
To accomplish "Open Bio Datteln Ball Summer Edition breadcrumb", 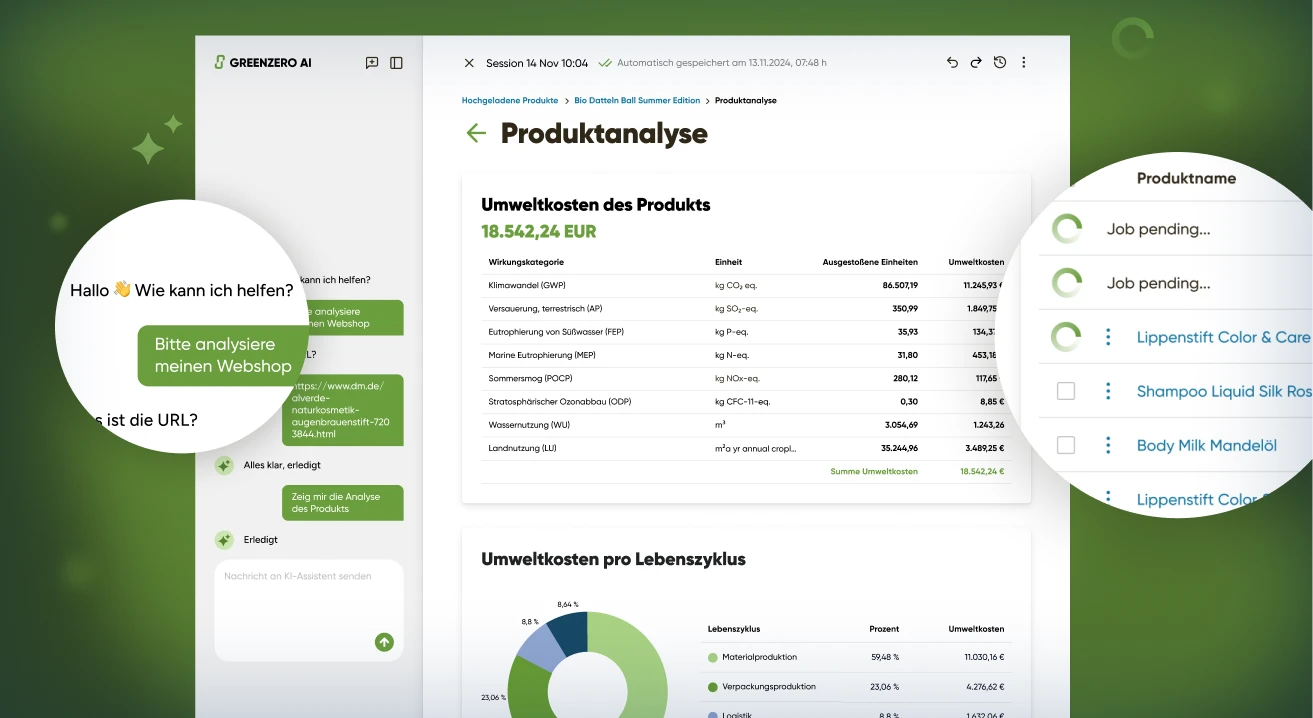I will pyautogui.click(x=637, y=100).
